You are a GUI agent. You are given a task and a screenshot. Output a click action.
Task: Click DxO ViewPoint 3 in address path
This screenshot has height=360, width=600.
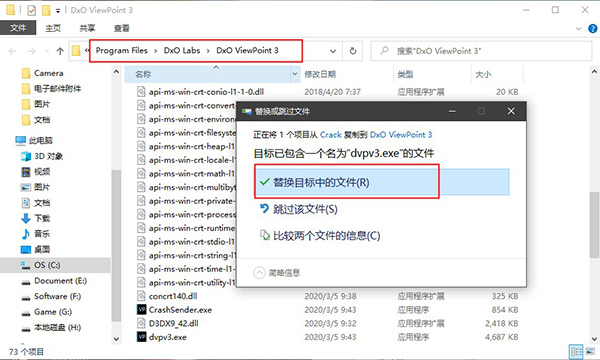[x=247, y=50]
